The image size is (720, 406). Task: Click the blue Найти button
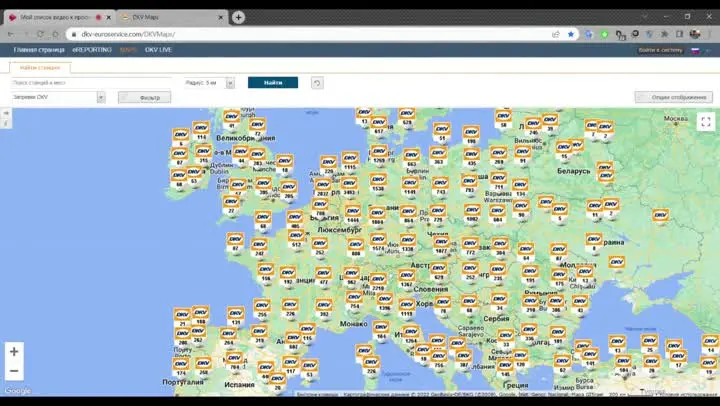tap(273, 83)
